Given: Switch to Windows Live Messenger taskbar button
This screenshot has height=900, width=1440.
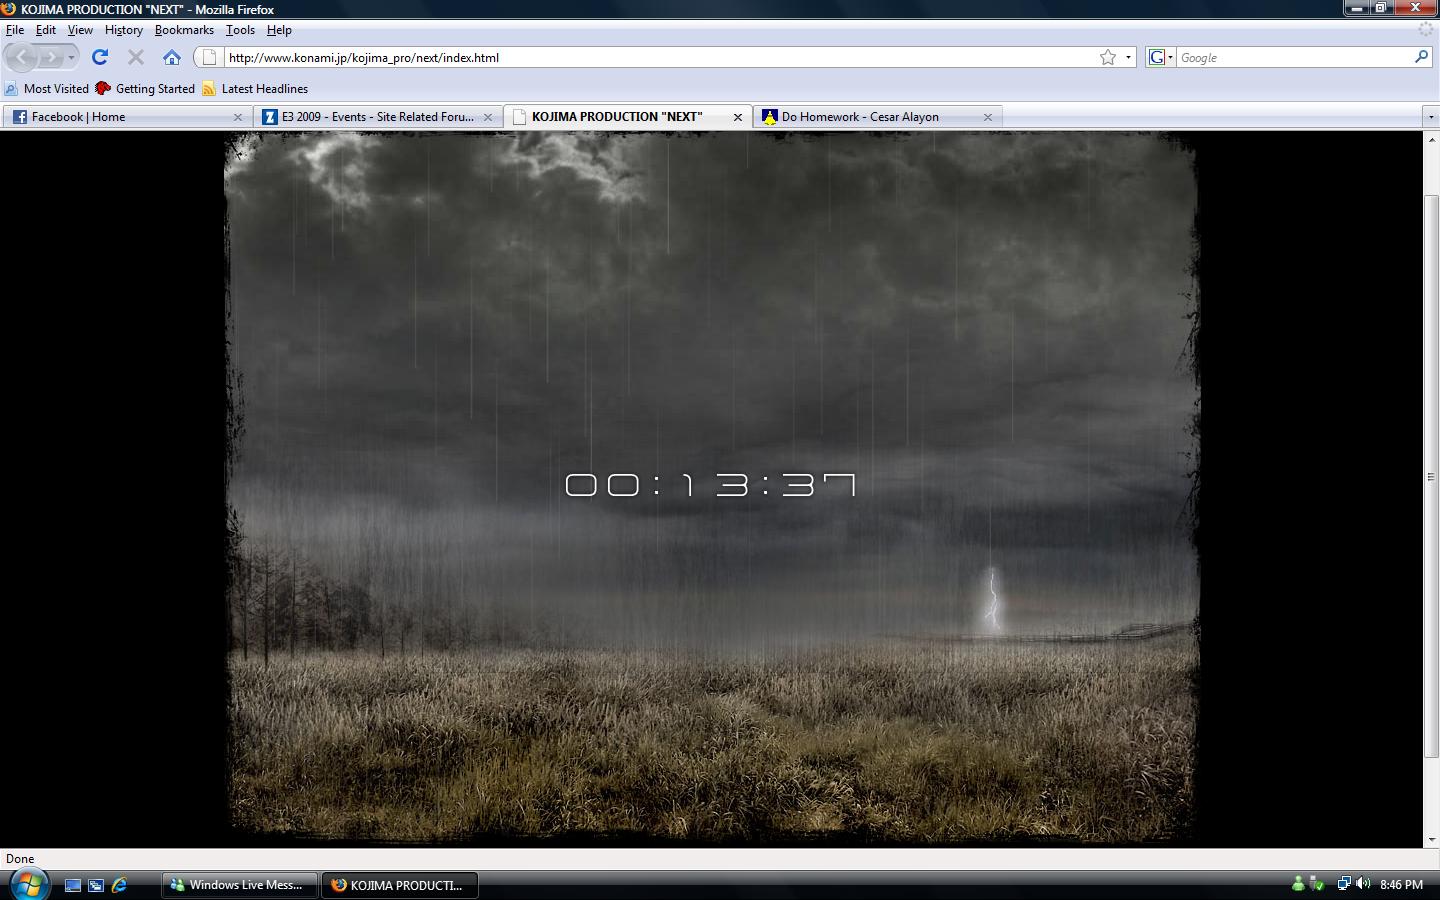Looking at the screenshot, I should (x=239, y=885).
